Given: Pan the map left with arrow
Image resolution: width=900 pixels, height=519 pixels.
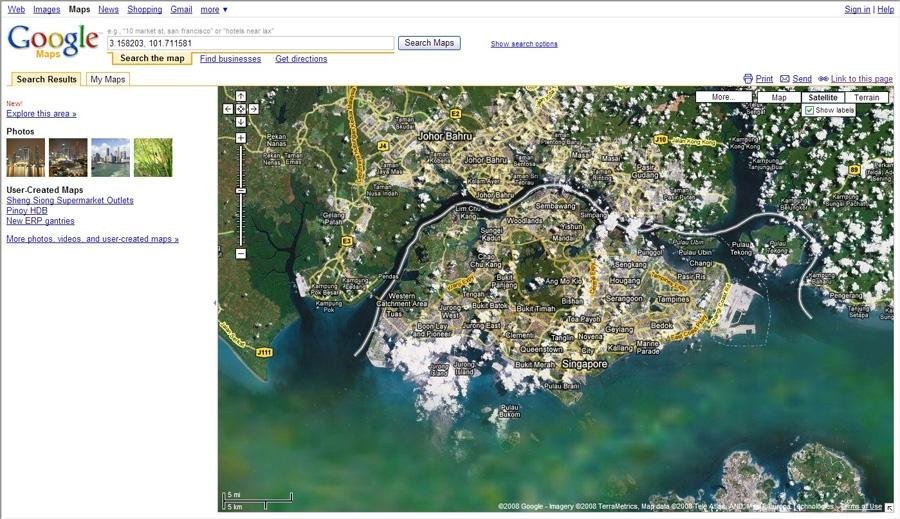Looking at the screenshot, I should tap(228, 109).
